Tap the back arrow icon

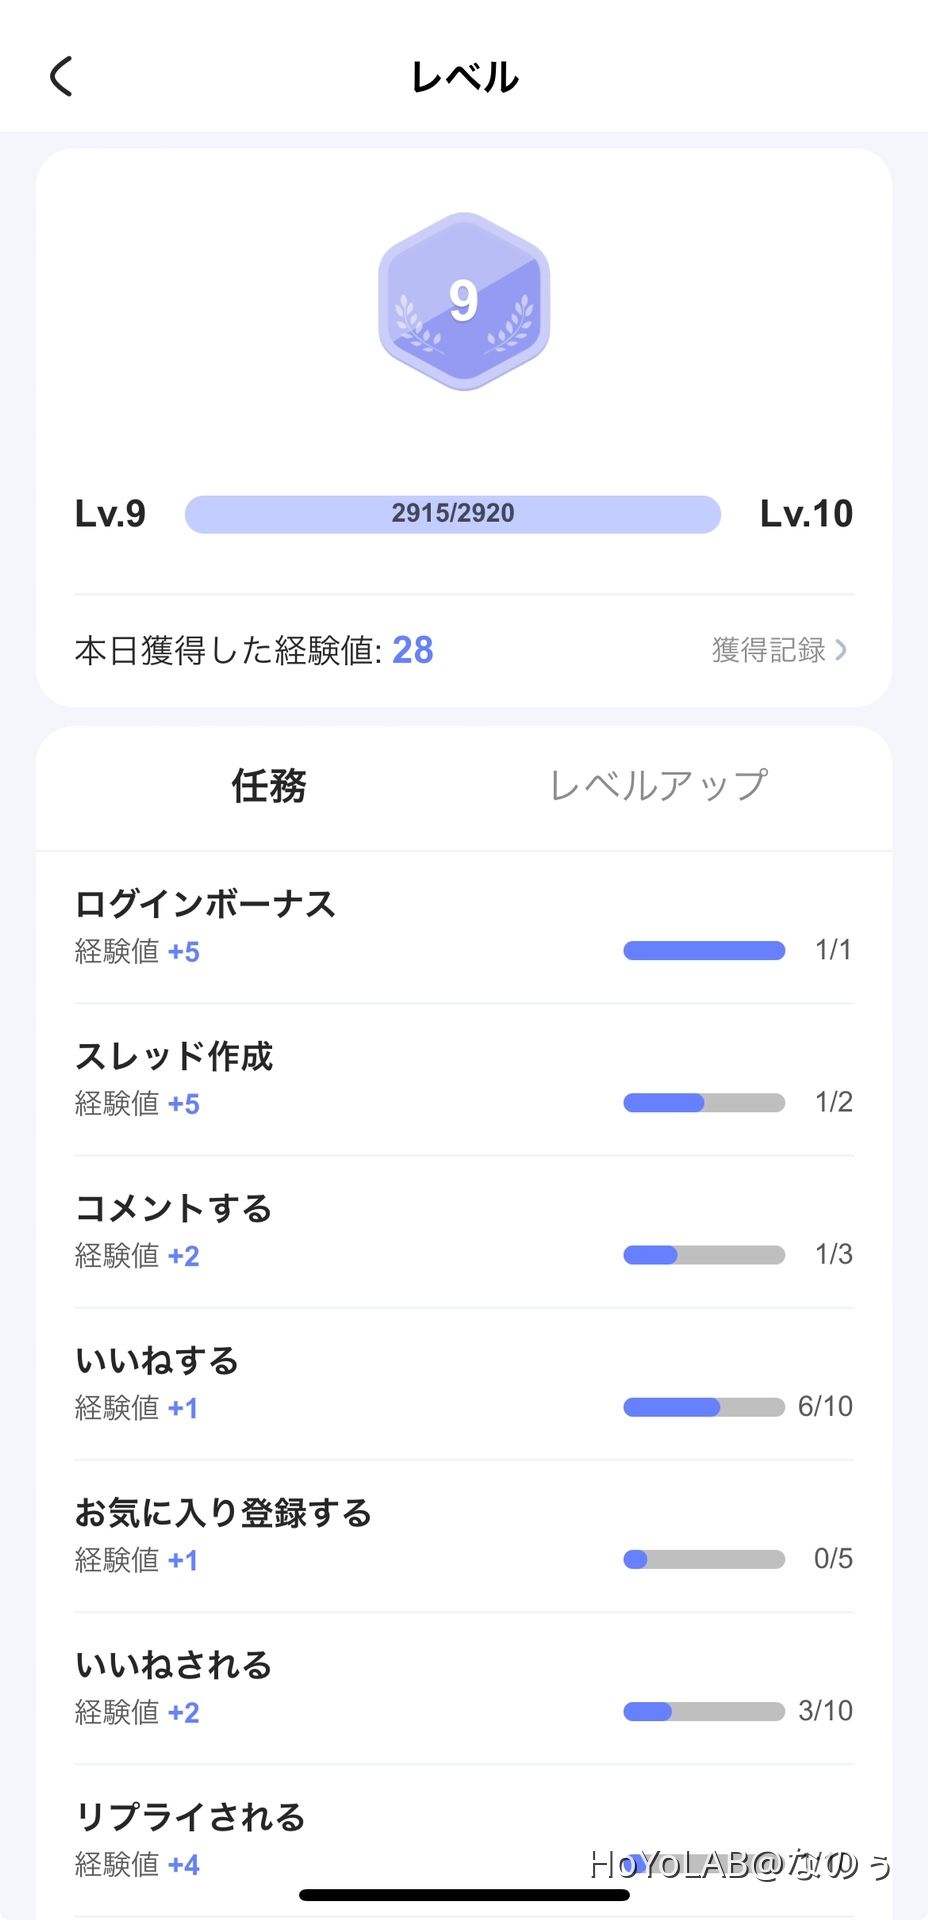(62, 76)
